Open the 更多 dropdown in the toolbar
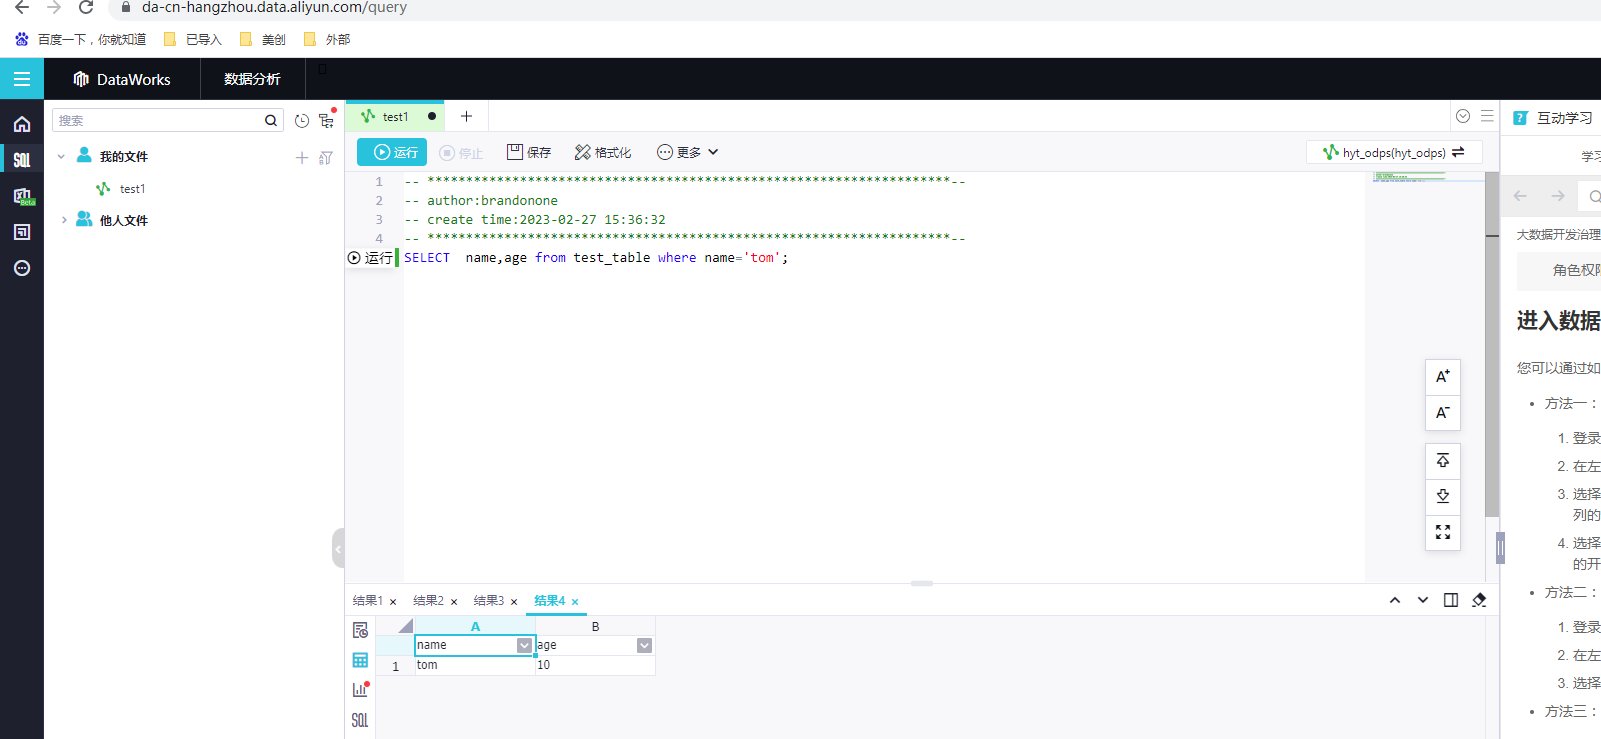 click(687, 152)
